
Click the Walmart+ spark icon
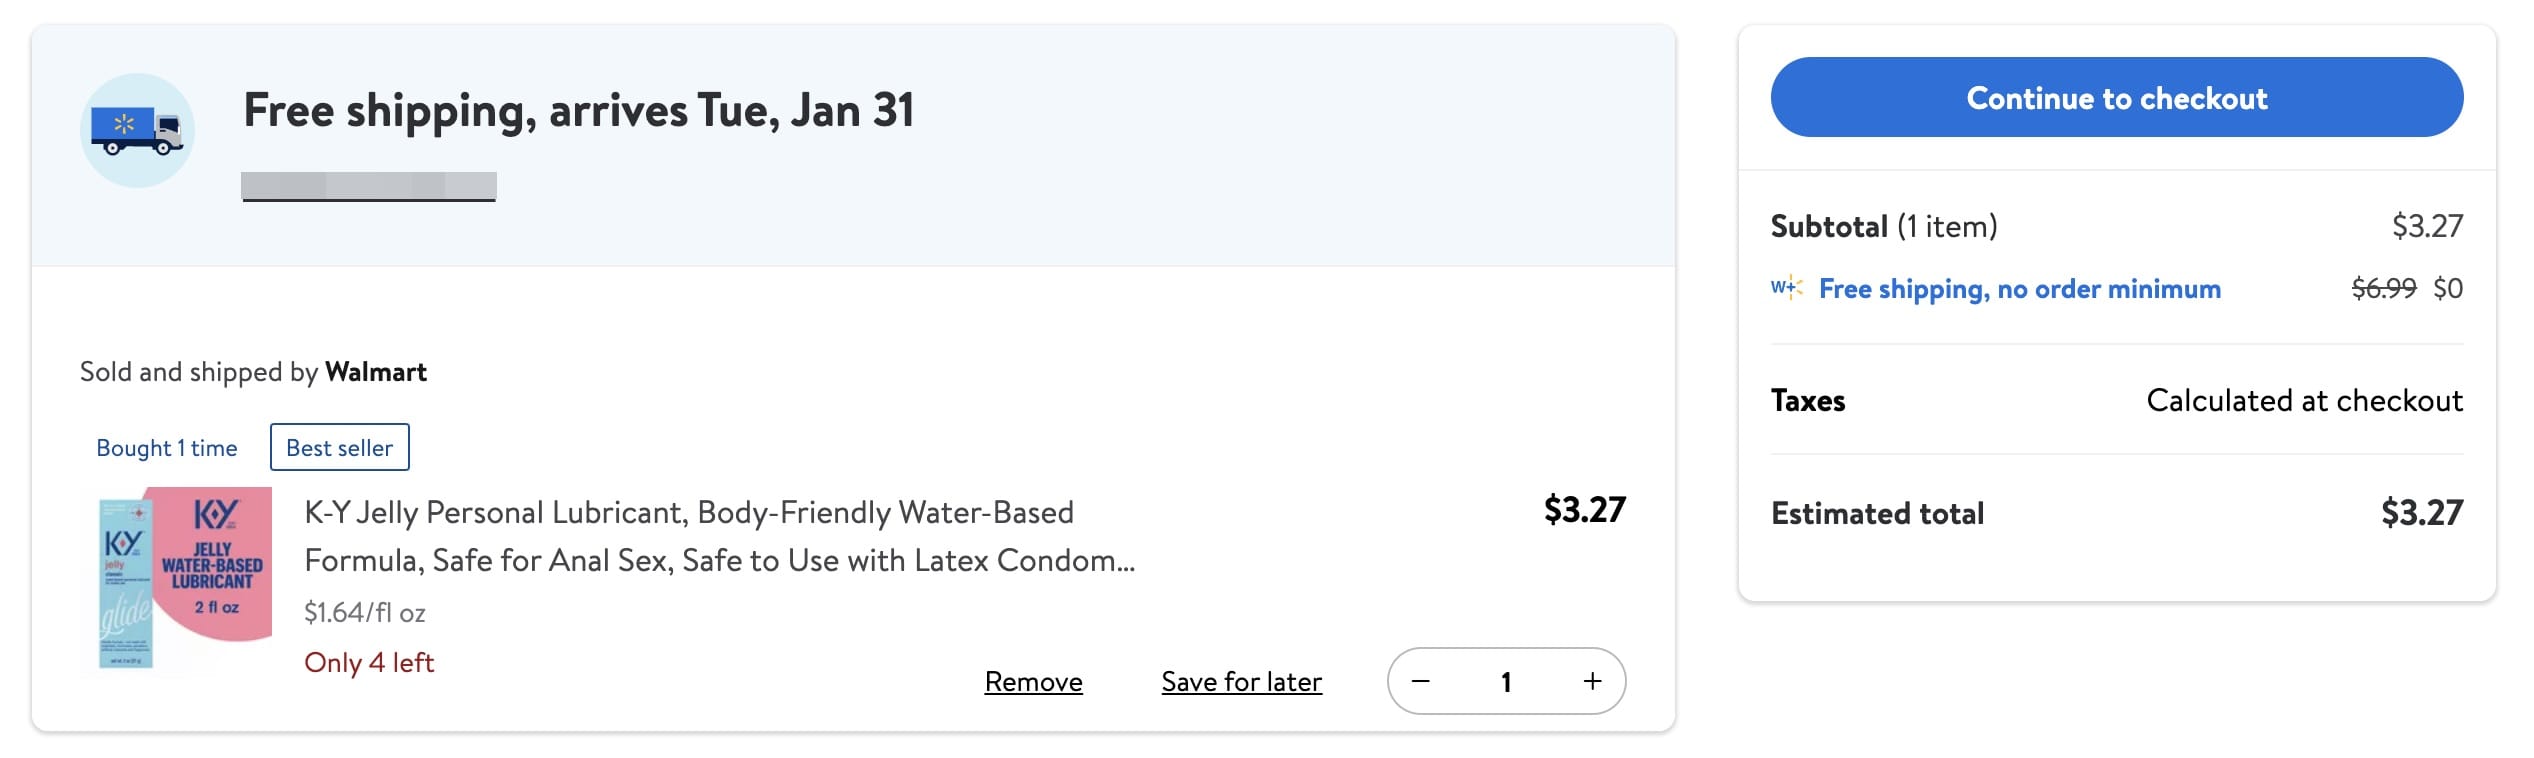(x=1786, y=288)
